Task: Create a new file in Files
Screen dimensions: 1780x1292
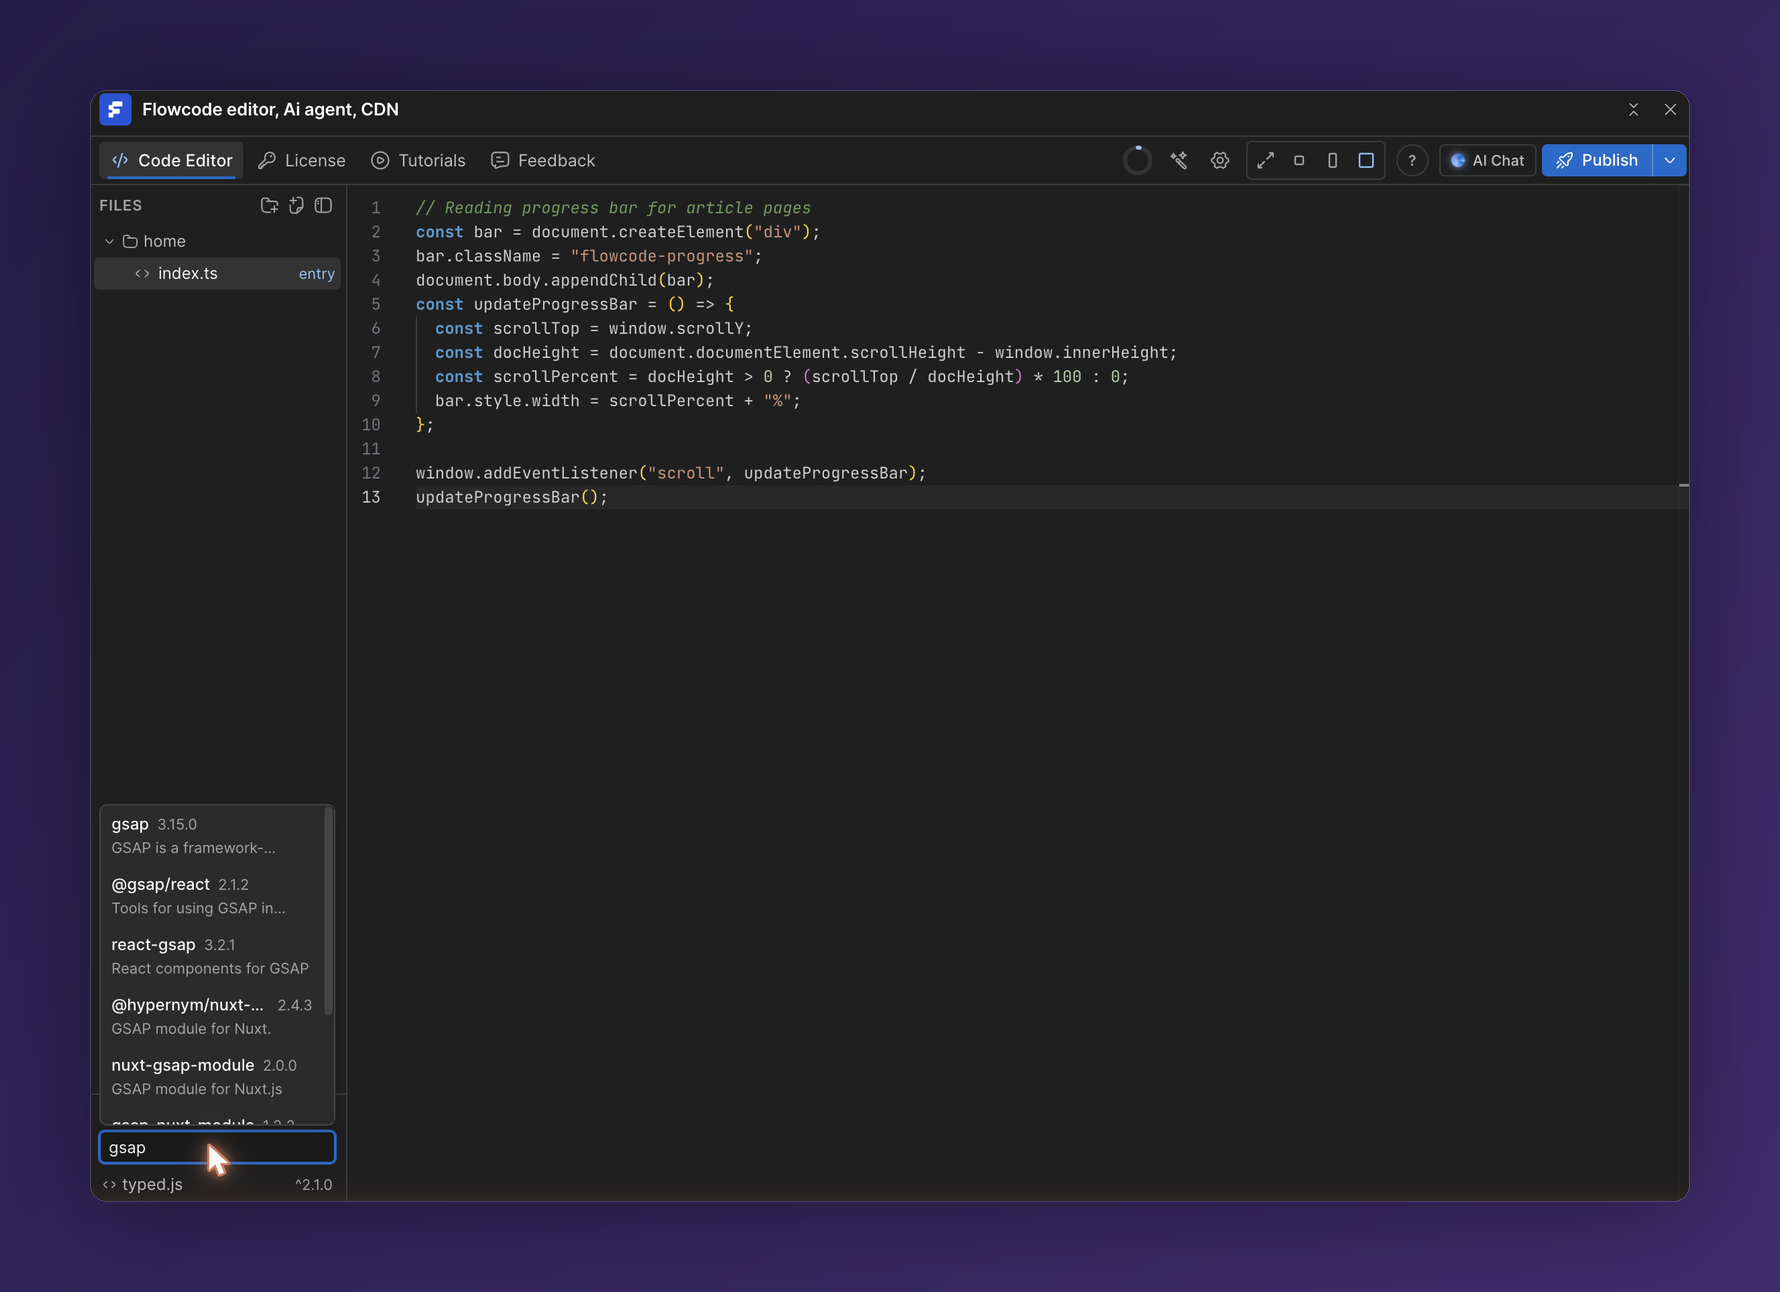Action: [x=296, y=205]
